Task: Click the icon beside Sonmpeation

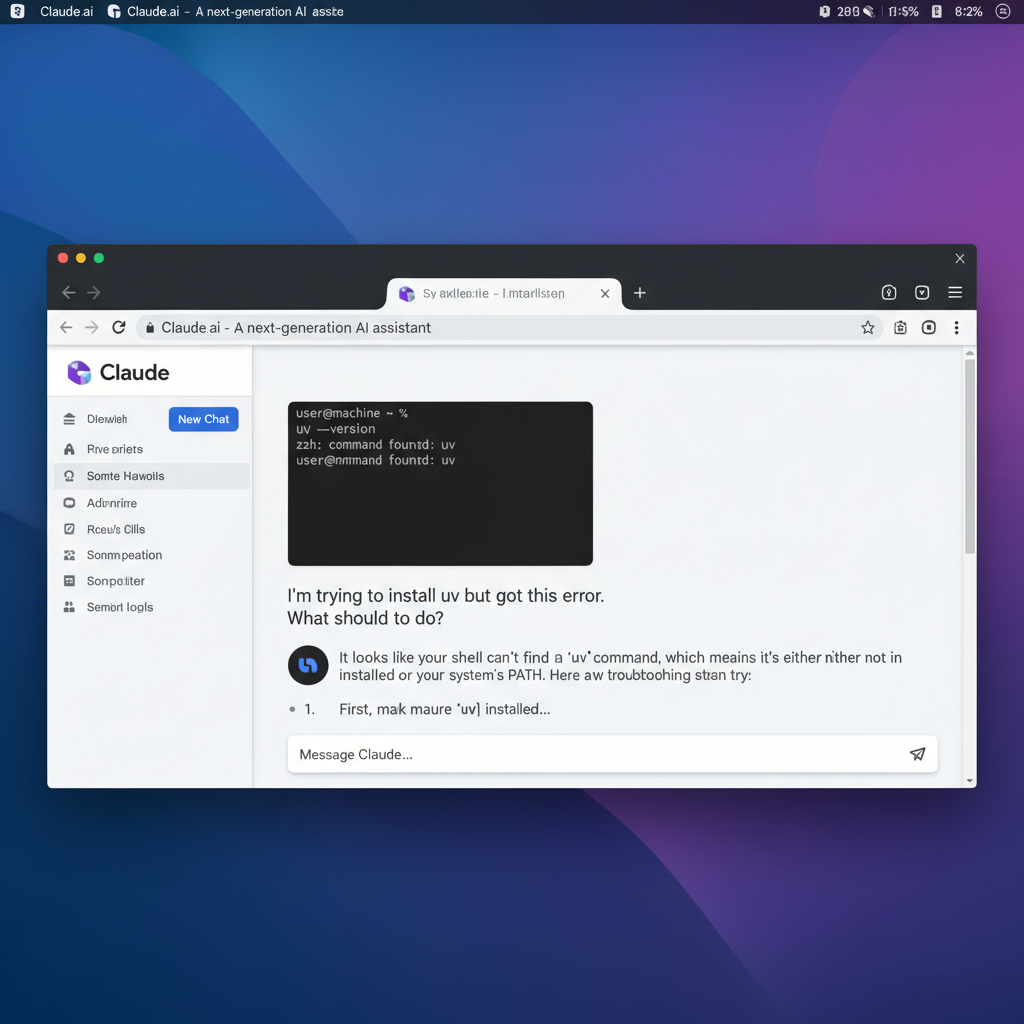Action: click(69, 555)
